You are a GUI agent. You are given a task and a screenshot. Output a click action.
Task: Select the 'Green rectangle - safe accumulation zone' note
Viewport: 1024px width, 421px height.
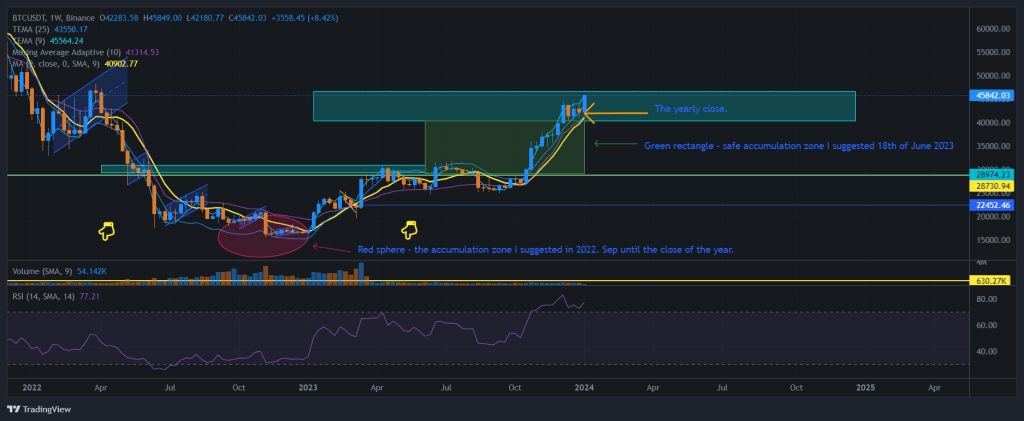(x=798, y=145)
